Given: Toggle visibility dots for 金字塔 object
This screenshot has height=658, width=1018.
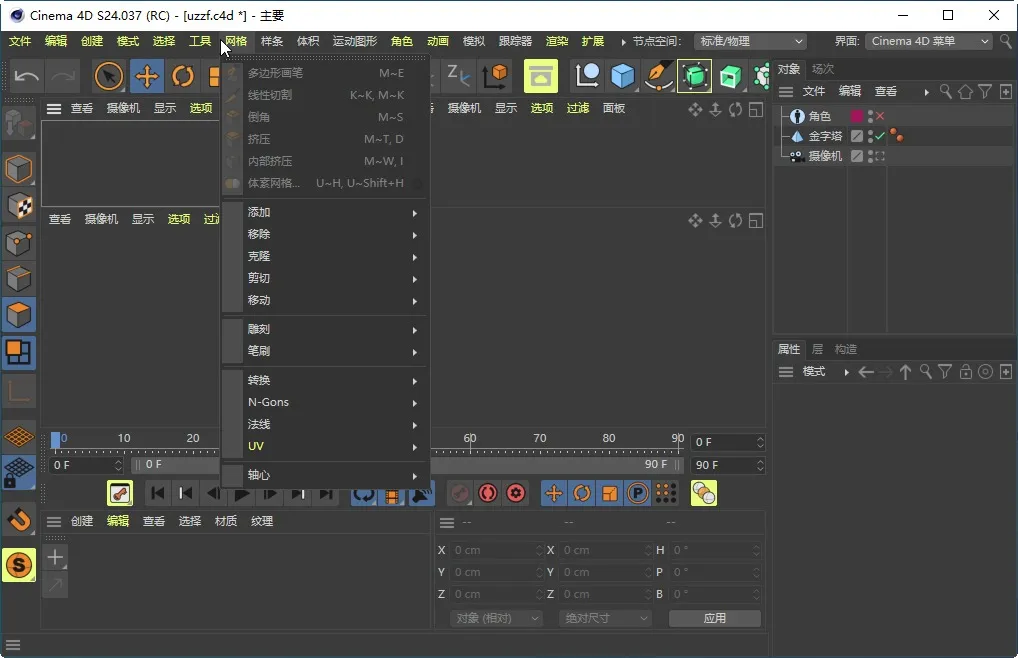Looking at the screenshot, I should pos(870,136).
